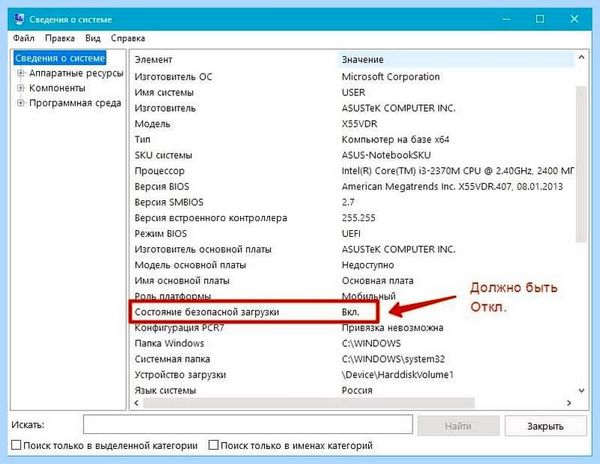Close the Сведения о системе window

574,19
